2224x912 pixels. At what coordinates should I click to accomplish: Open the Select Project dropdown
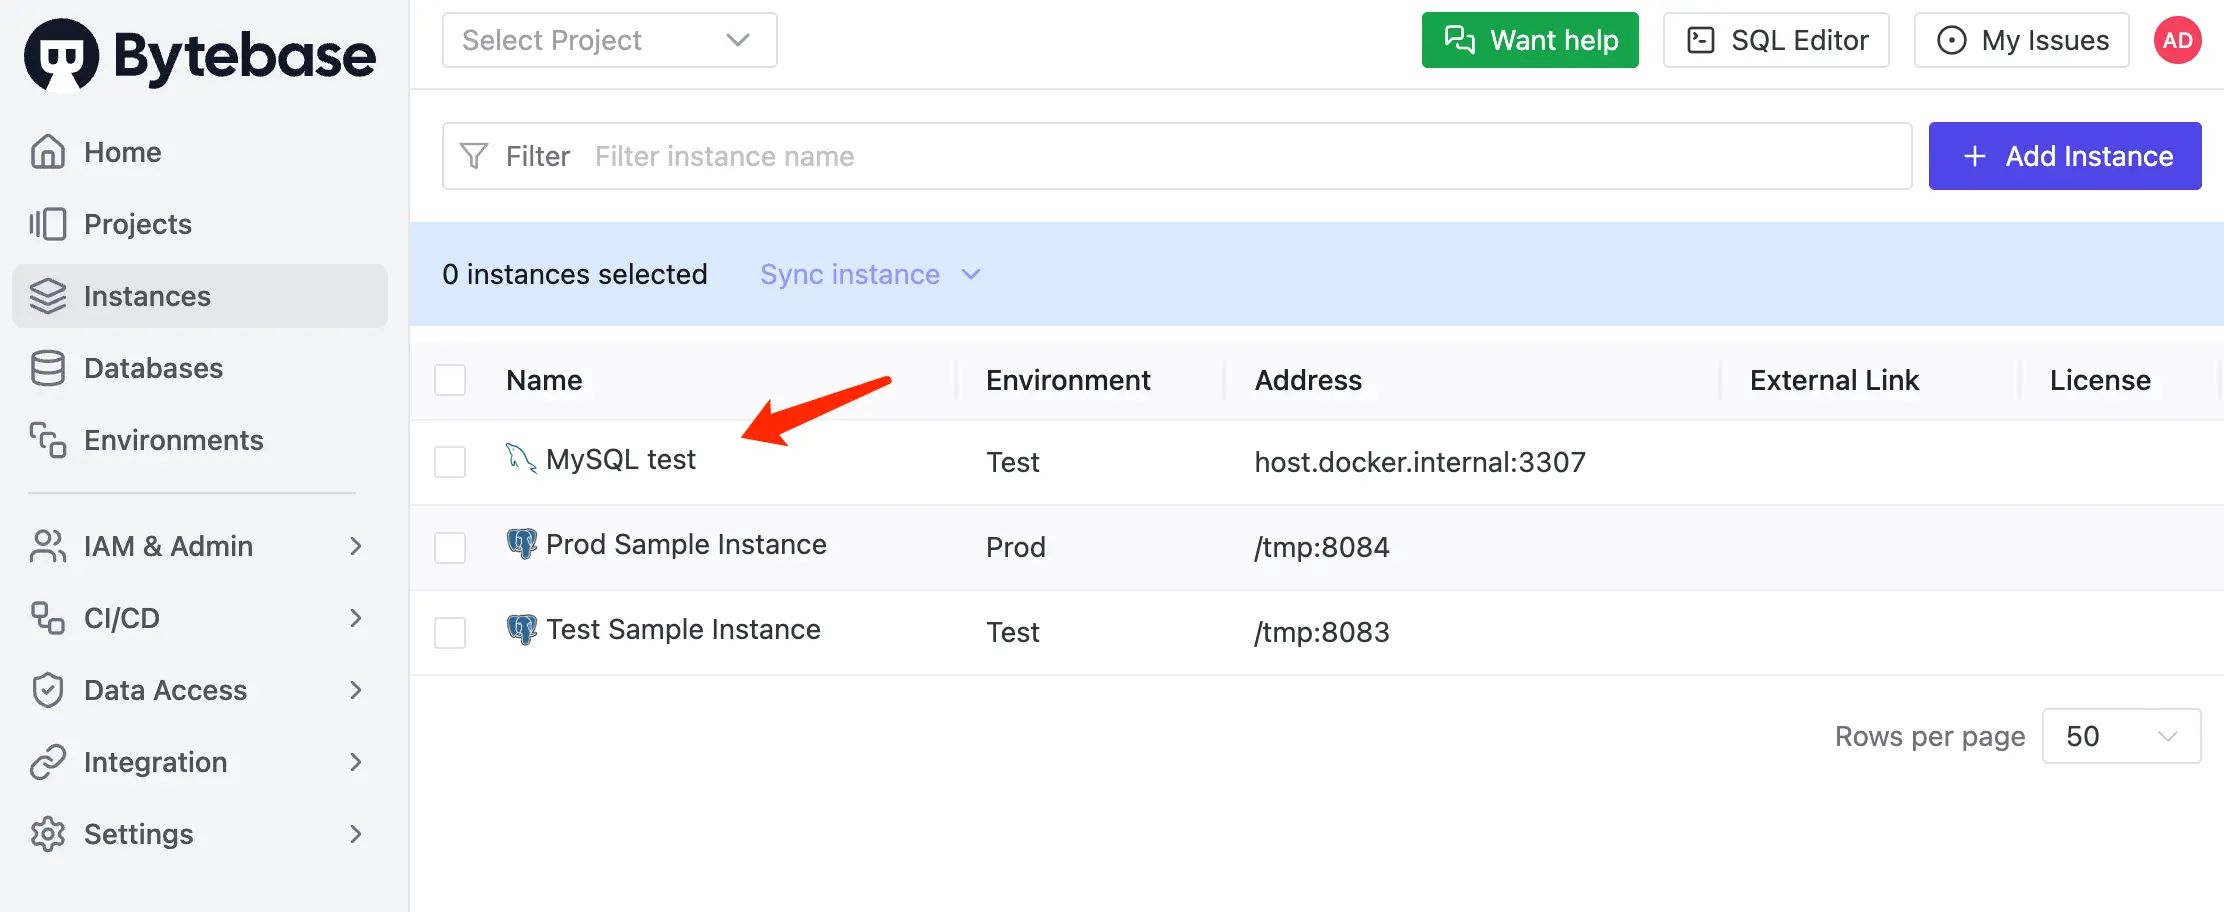click(609, 40)
